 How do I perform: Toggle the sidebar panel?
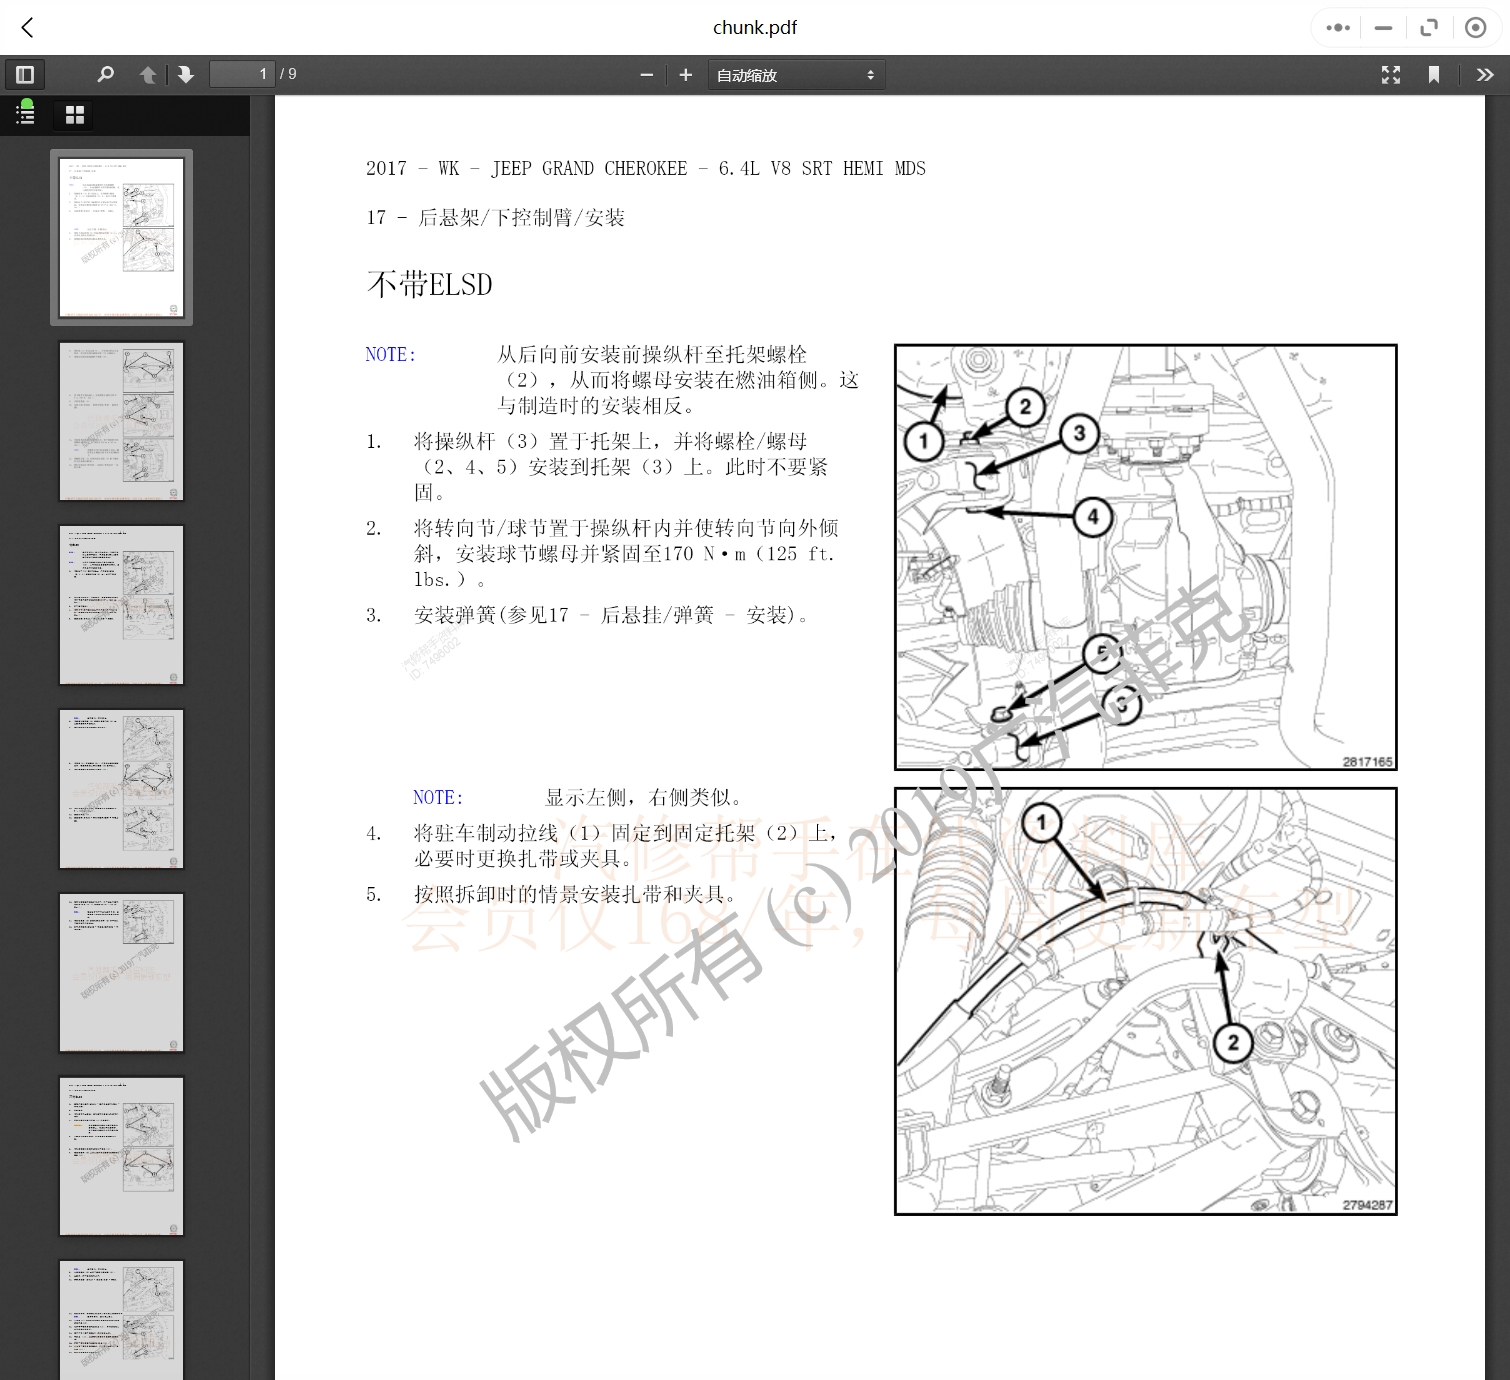pyautogui.click(x=25, y=74)
